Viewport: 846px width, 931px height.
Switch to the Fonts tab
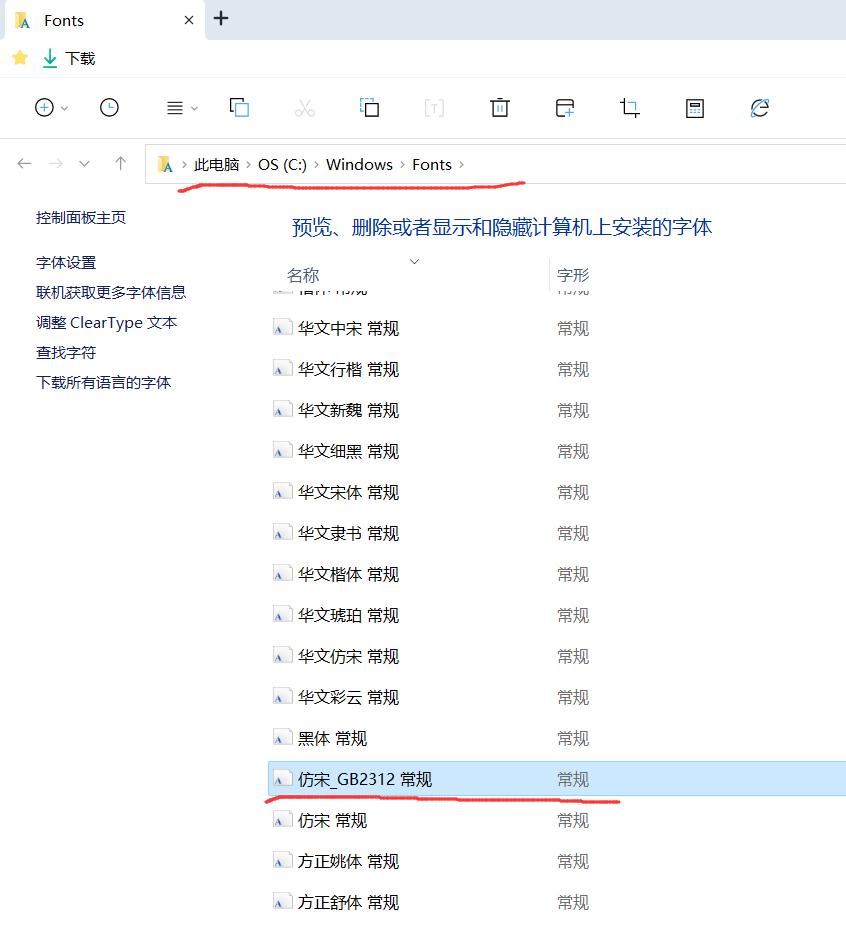pyautogui.click(x=63, y=20)
